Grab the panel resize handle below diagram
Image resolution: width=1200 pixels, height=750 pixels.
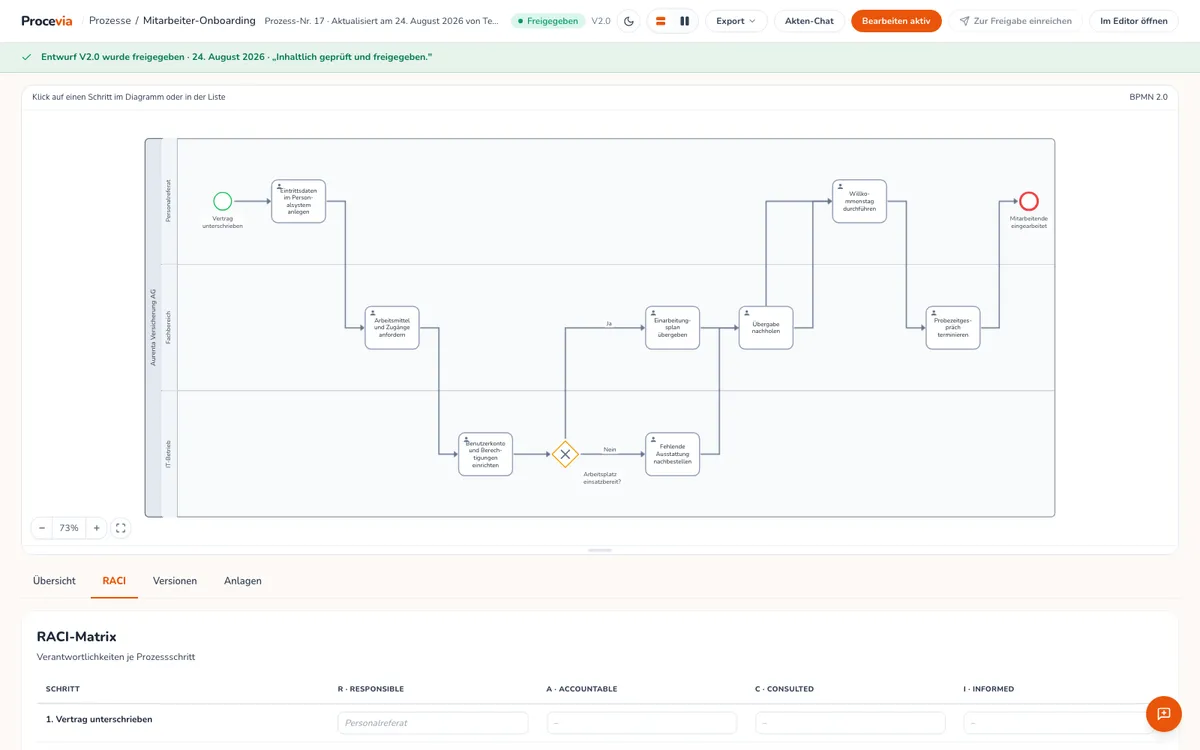point(600,550)
